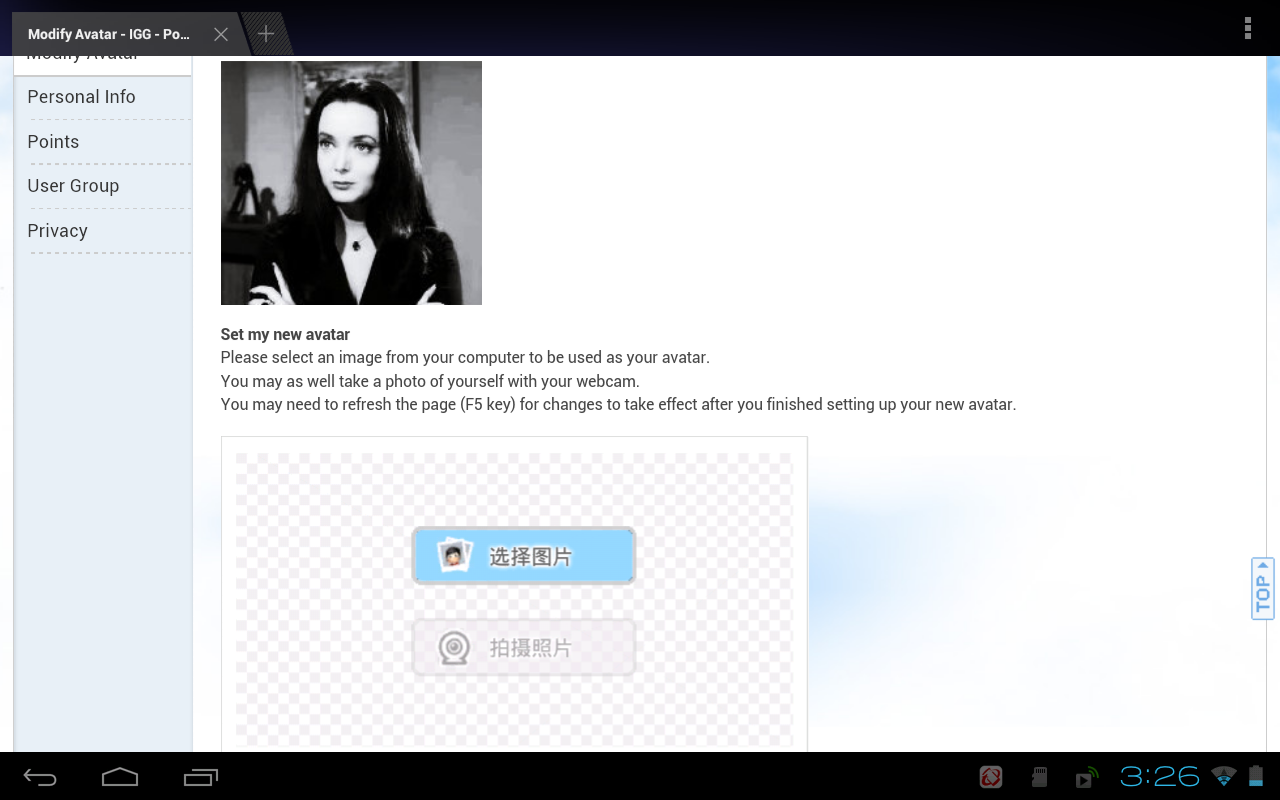The height and width of the screenshot is (800, 1280).
Task: Click the 'Please select an image' instruction line
Action: coord(465,357)
